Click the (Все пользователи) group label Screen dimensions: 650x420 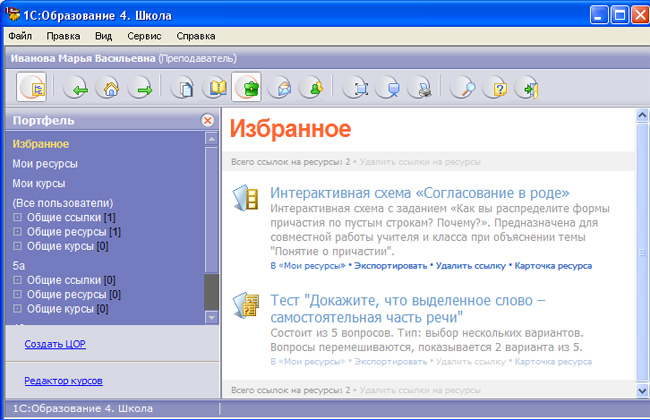(63, 203)
